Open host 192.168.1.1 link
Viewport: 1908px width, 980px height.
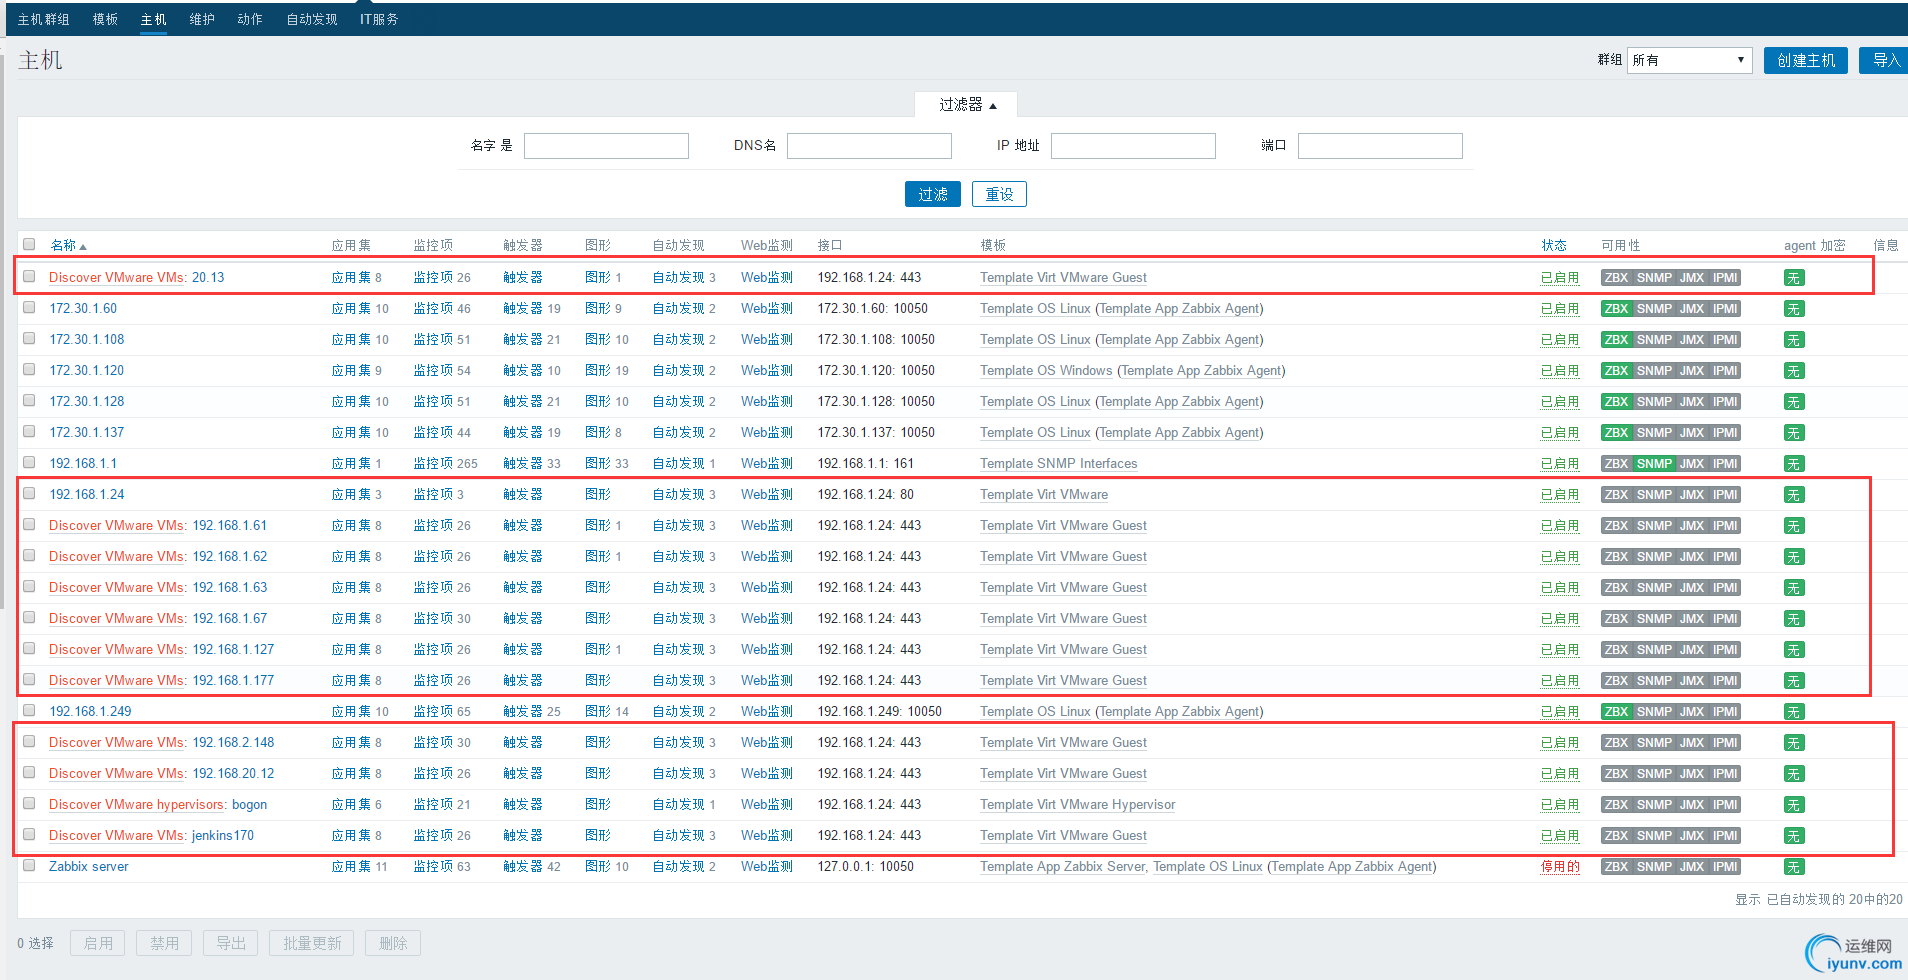point(83,463)
